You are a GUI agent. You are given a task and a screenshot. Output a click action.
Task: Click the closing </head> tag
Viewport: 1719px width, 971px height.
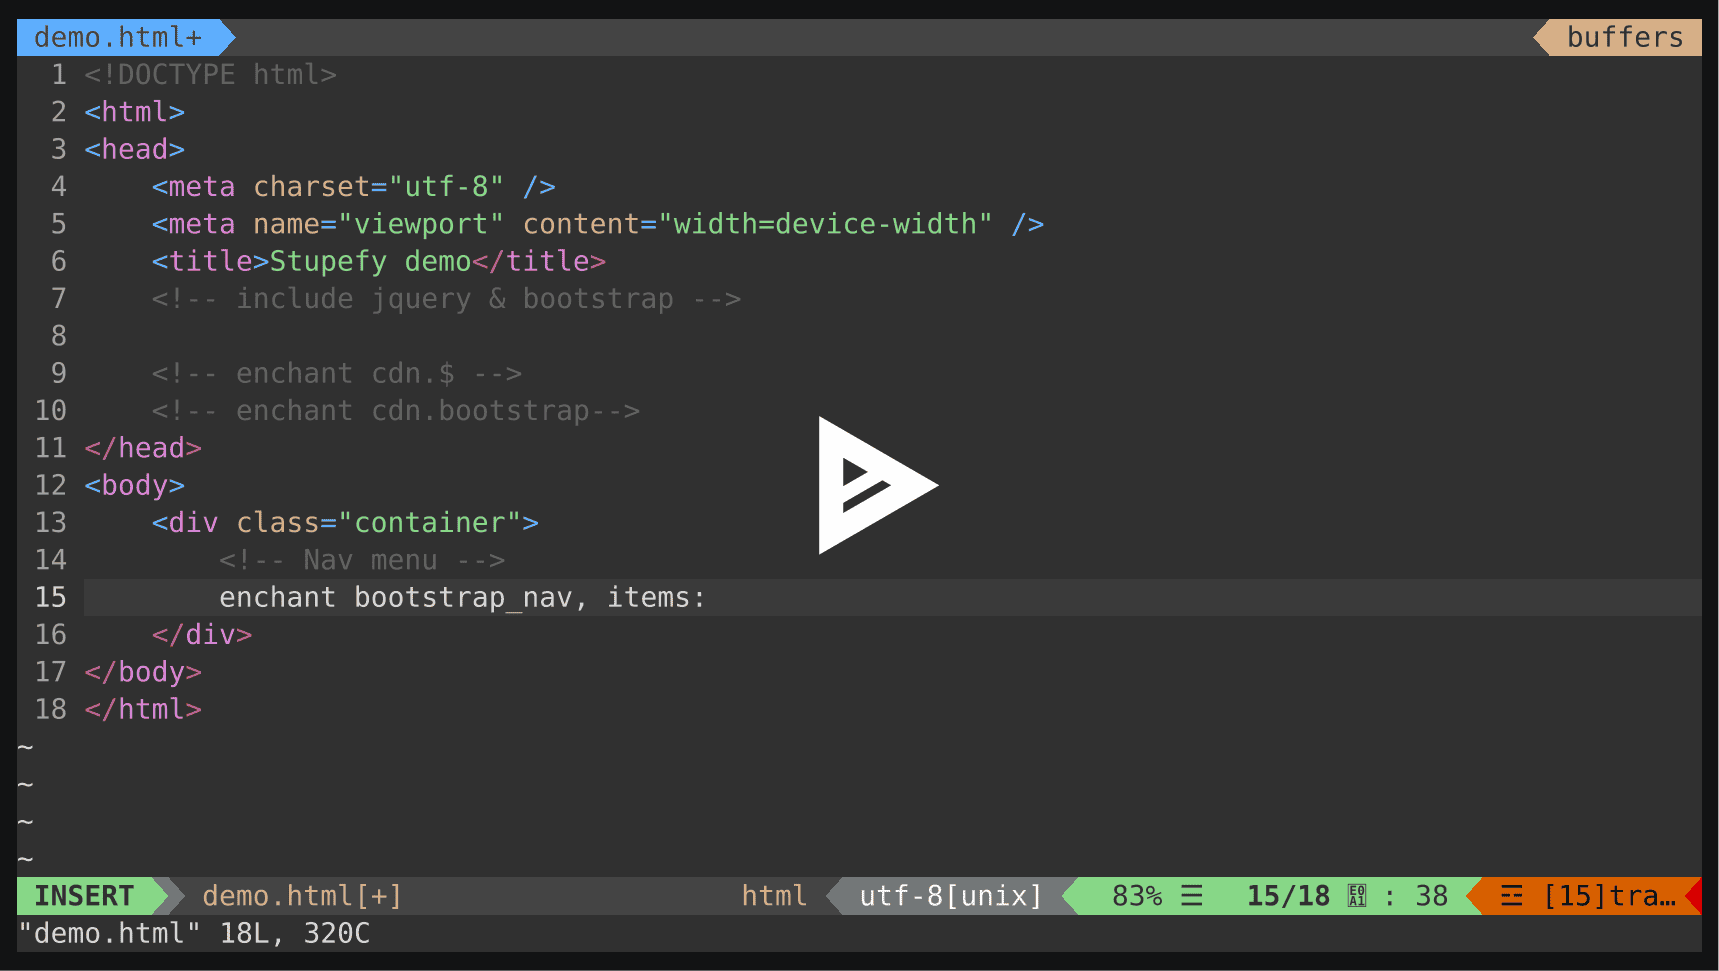[143, 448]
